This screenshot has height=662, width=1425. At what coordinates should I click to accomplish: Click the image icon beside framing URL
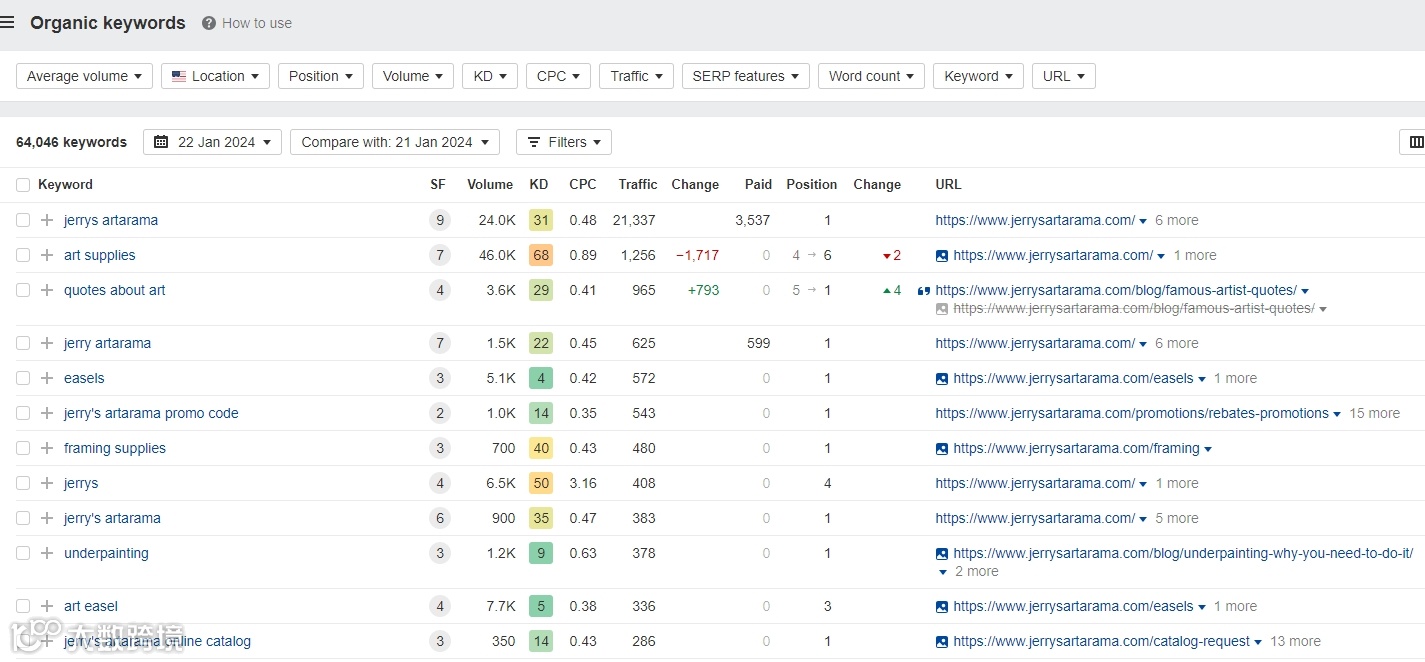[942, 448]
